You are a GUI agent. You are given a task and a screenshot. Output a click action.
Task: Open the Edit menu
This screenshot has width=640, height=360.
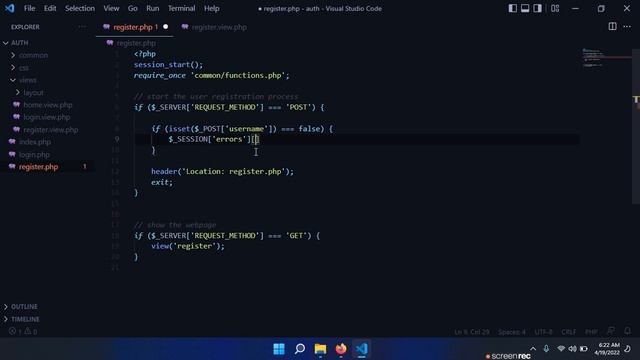50,8
